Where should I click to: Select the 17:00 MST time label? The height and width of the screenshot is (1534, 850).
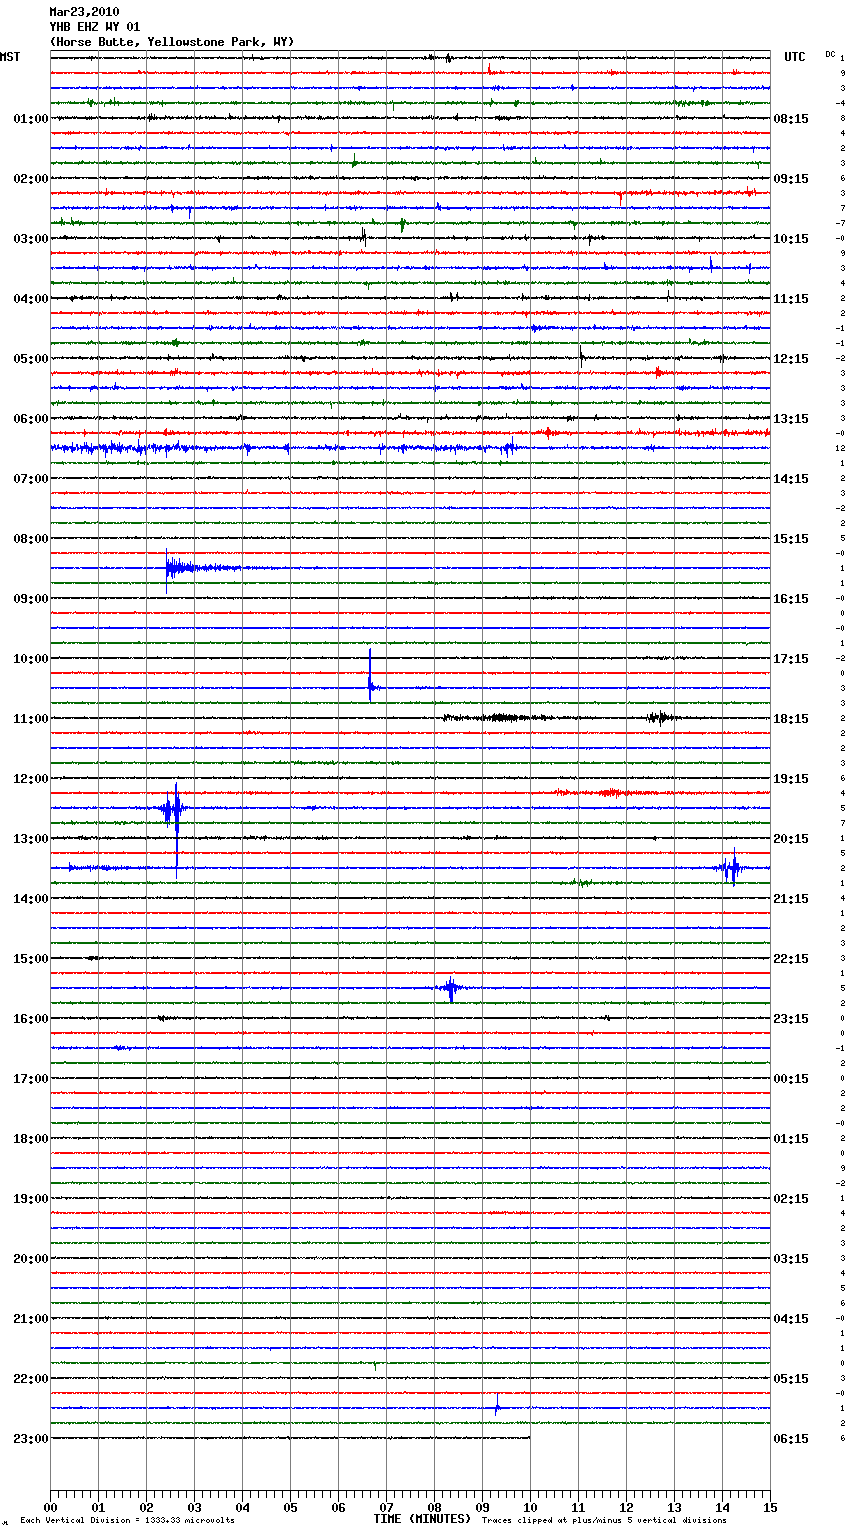point(31,1079)
